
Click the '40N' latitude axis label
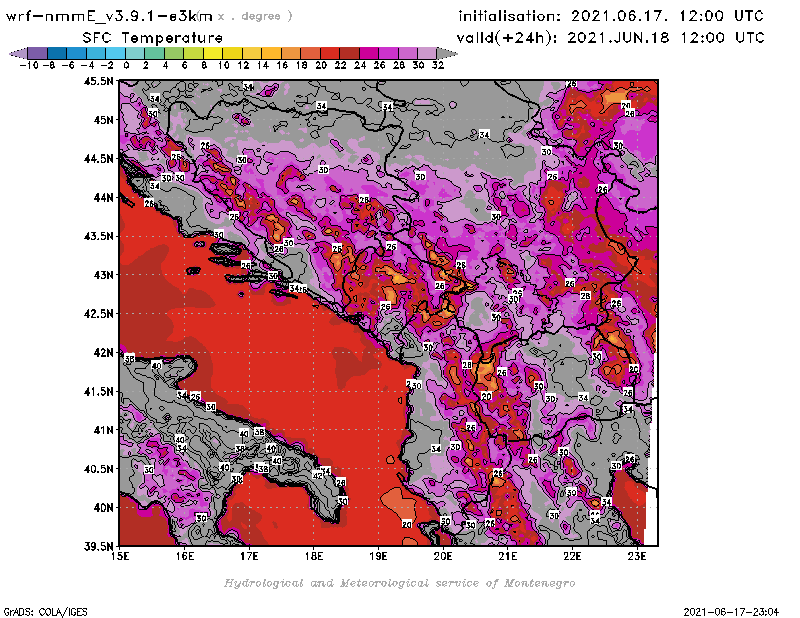(x=104, y=508)
